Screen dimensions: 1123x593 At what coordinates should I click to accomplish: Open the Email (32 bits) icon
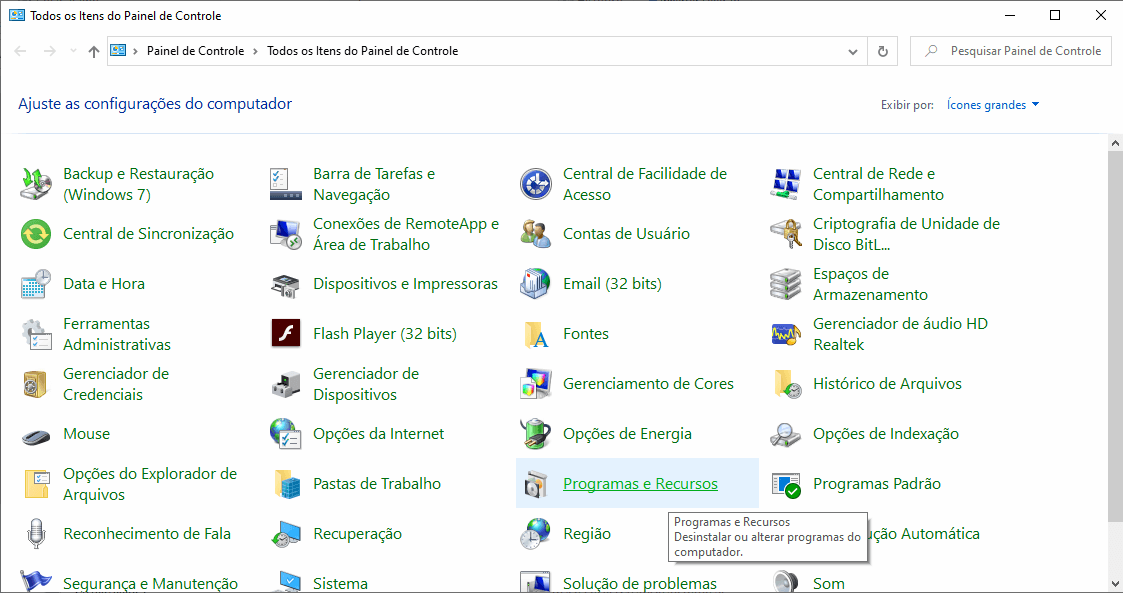[536, 284]
